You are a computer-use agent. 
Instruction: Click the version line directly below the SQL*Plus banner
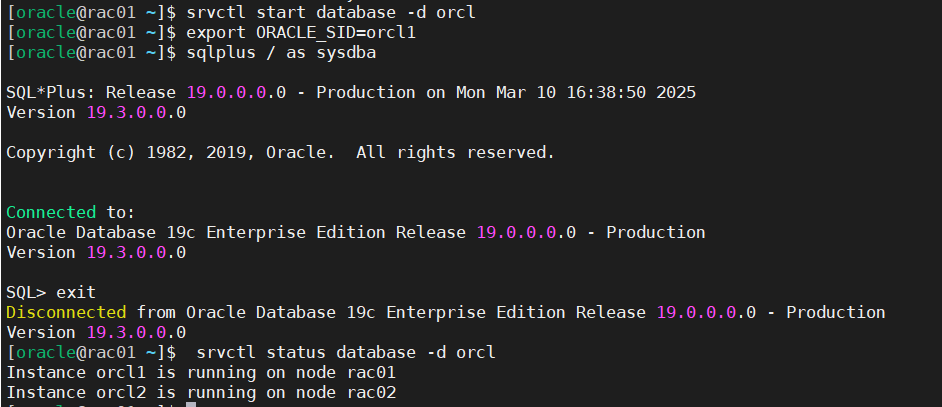(96, 112)
